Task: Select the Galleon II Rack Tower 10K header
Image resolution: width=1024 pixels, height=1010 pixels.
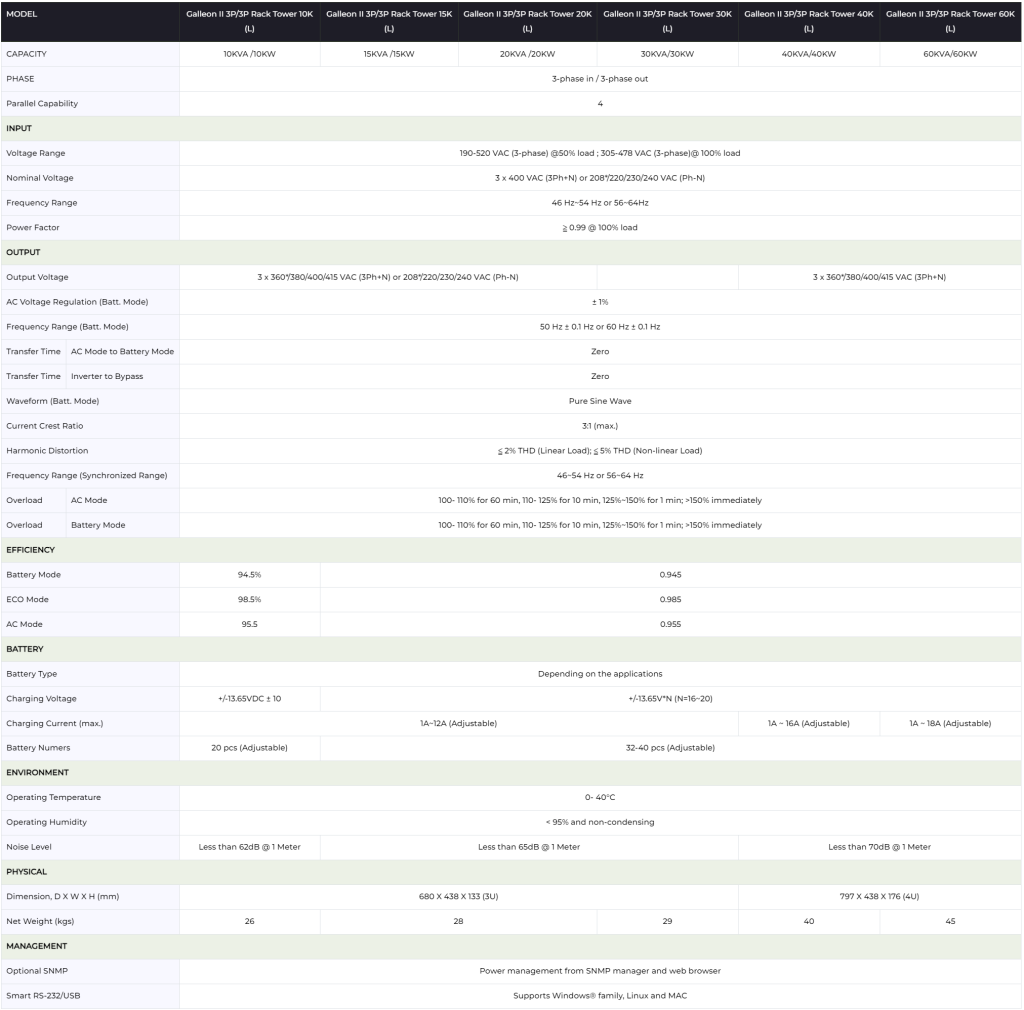Action: point(249,22)
